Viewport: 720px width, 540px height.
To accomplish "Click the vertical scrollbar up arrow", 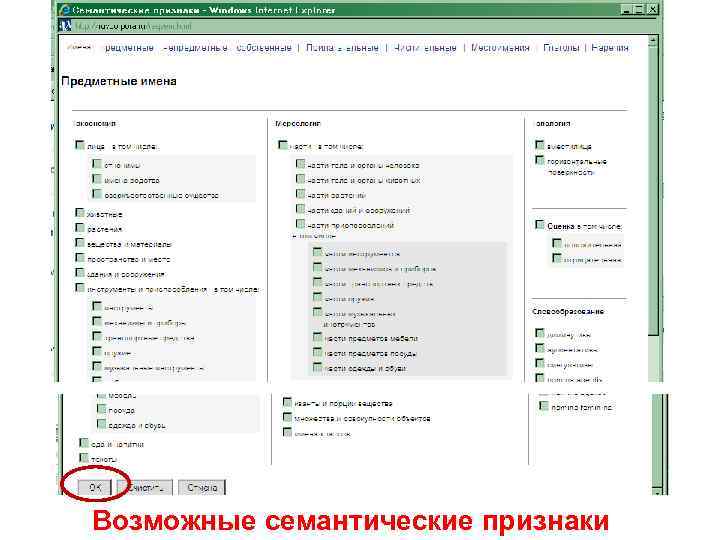I will pos(653,41).
